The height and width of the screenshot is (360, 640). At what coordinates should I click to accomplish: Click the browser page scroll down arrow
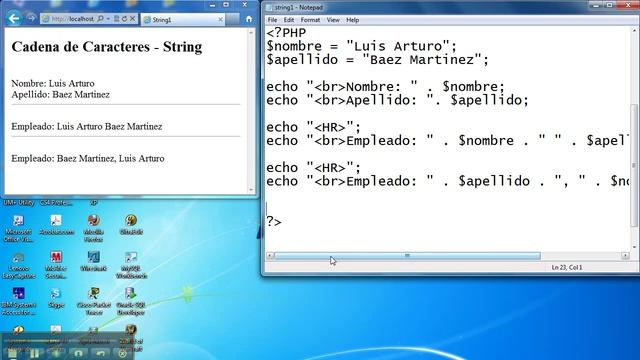pyautogui.click(x=251, y=190)
